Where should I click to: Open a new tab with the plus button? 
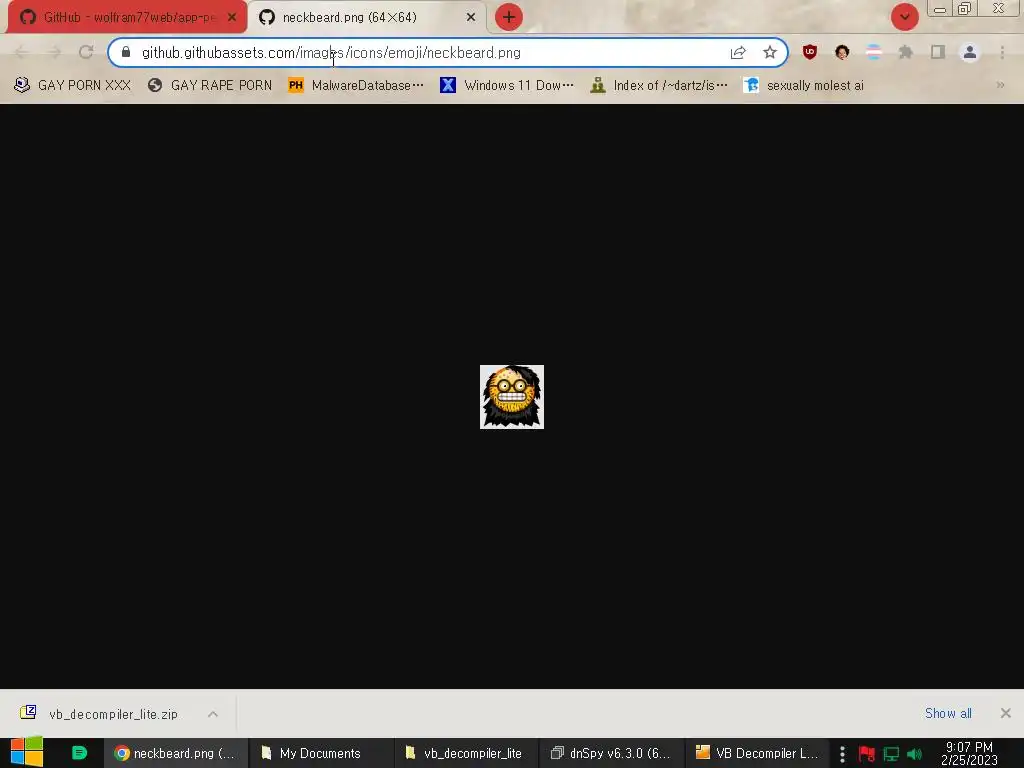point(509,17)
